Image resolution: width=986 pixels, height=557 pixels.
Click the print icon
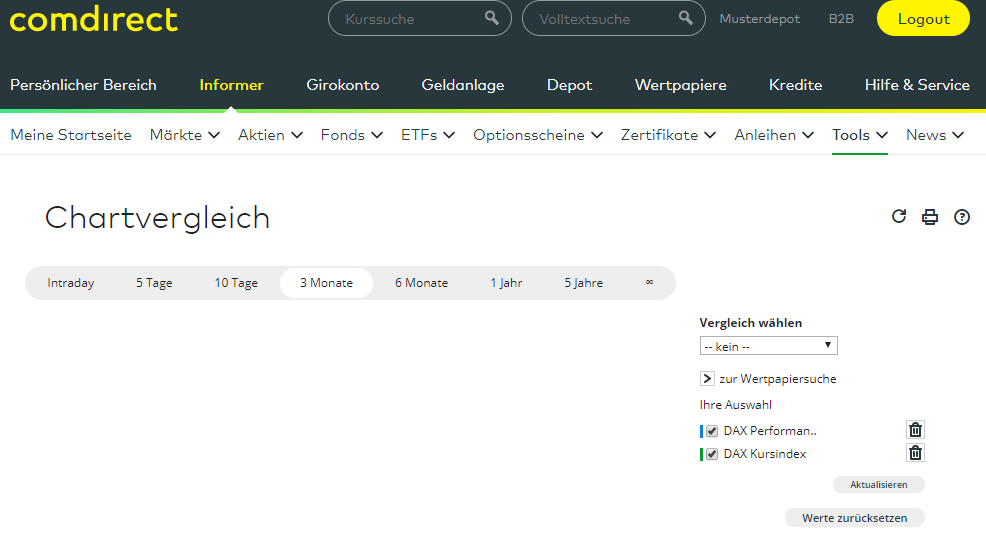(x=930, y=217)
